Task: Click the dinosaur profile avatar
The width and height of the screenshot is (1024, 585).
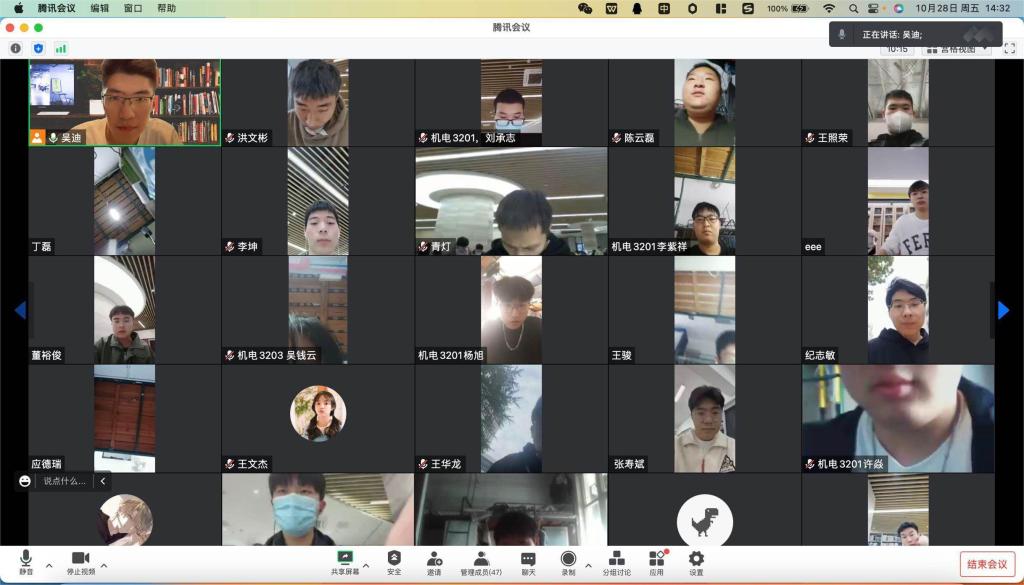Action: tap(705, 522)
